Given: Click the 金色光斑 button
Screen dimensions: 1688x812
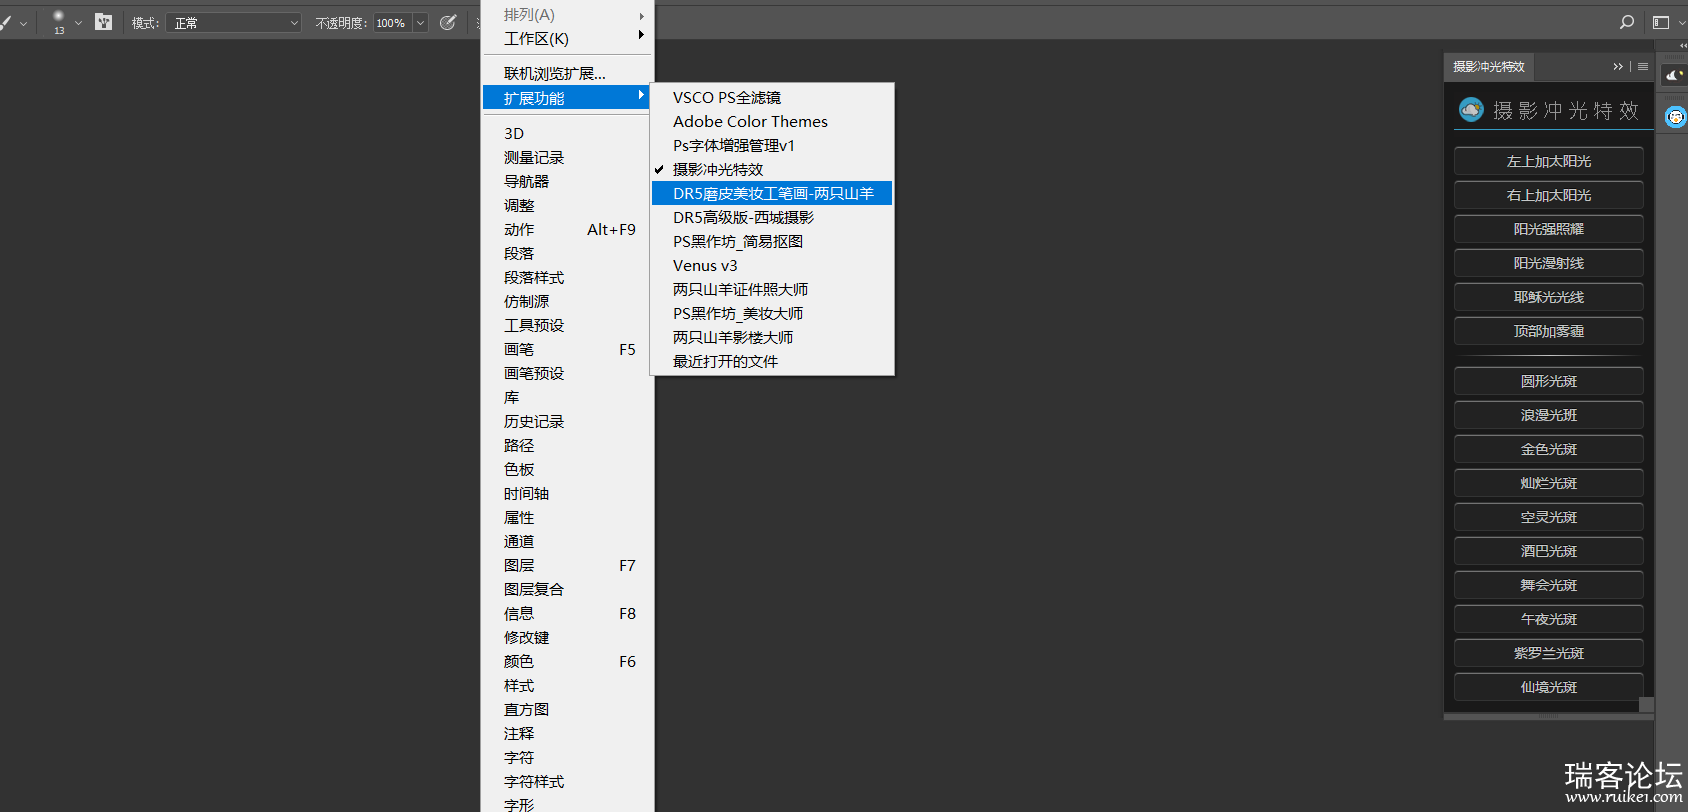Looking at the screenshot, I should pos(1548,449).
